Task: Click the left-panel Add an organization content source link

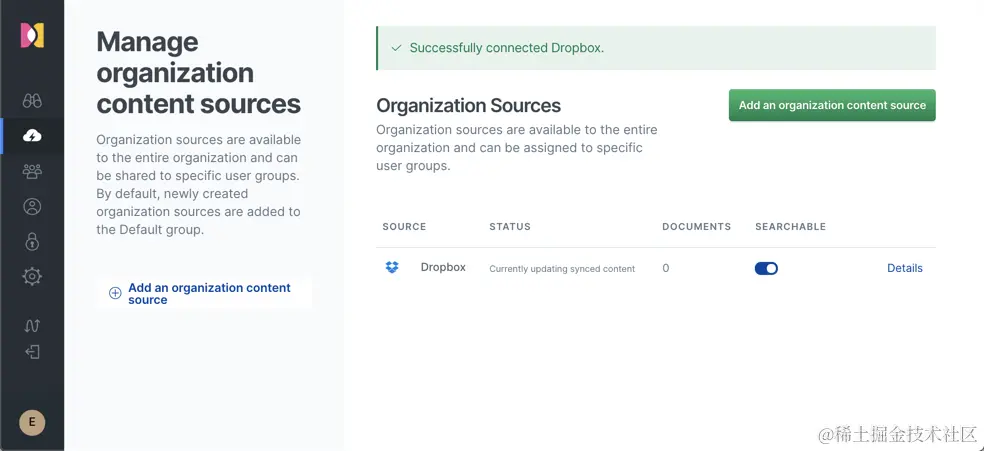Action: pos(209,293)
